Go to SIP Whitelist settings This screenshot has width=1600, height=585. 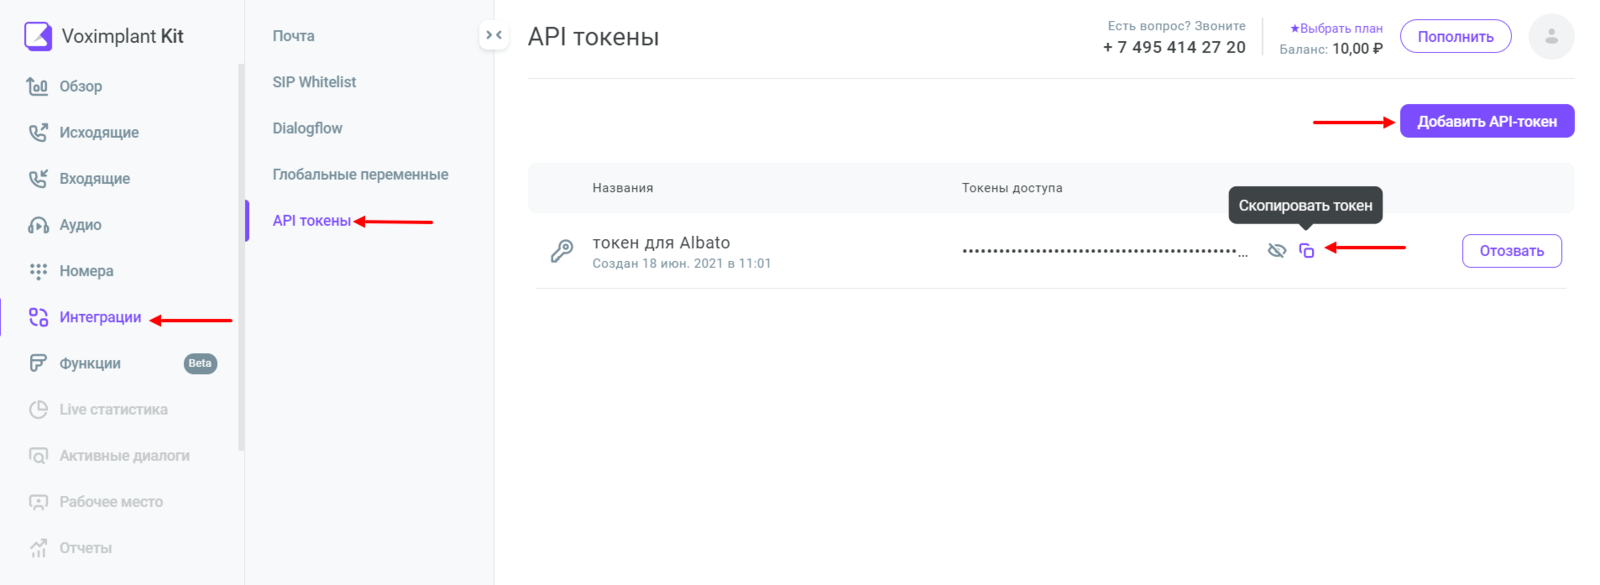(314, 82)
